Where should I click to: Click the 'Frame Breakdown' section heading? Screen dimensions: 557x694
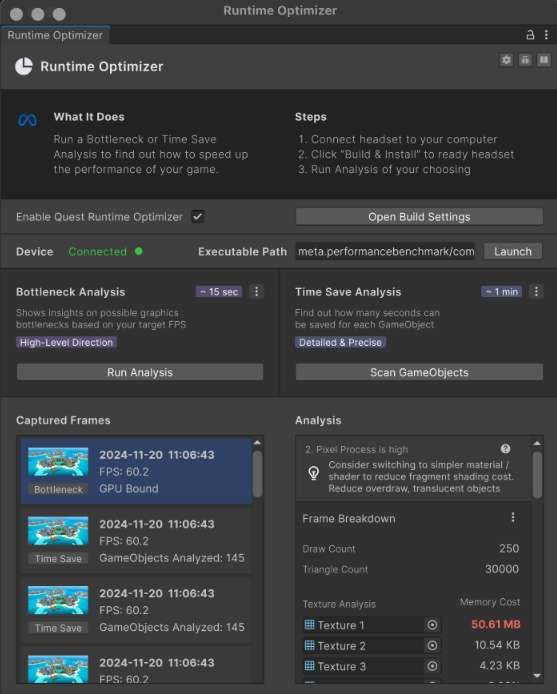(348, 518)
